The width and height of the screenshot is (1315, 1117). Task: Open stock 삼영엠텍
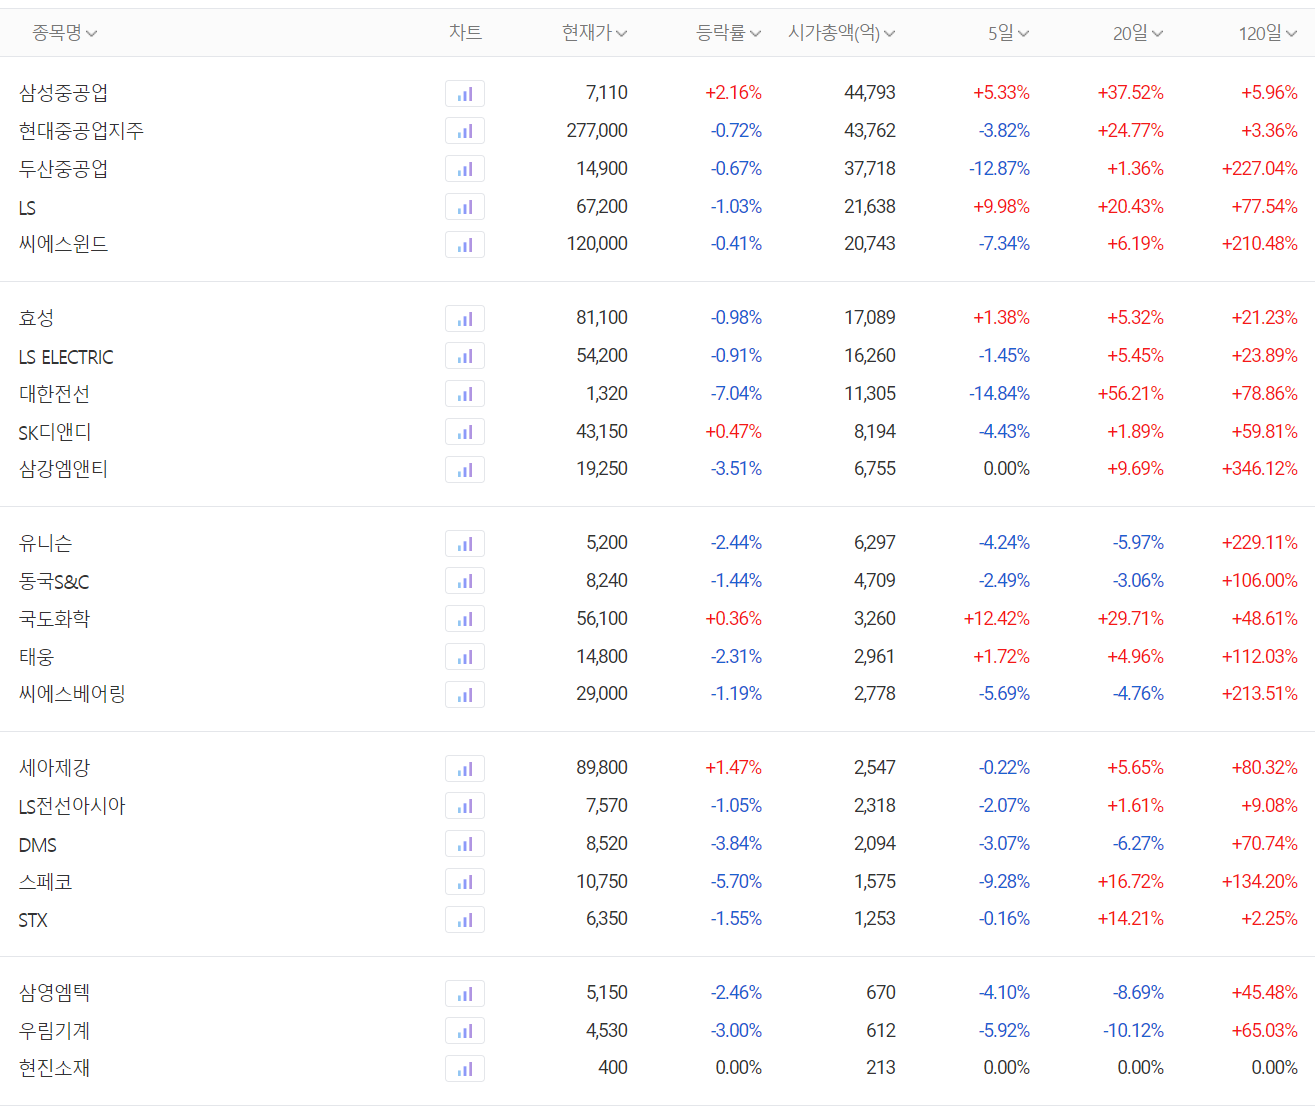tap(54, 993)
